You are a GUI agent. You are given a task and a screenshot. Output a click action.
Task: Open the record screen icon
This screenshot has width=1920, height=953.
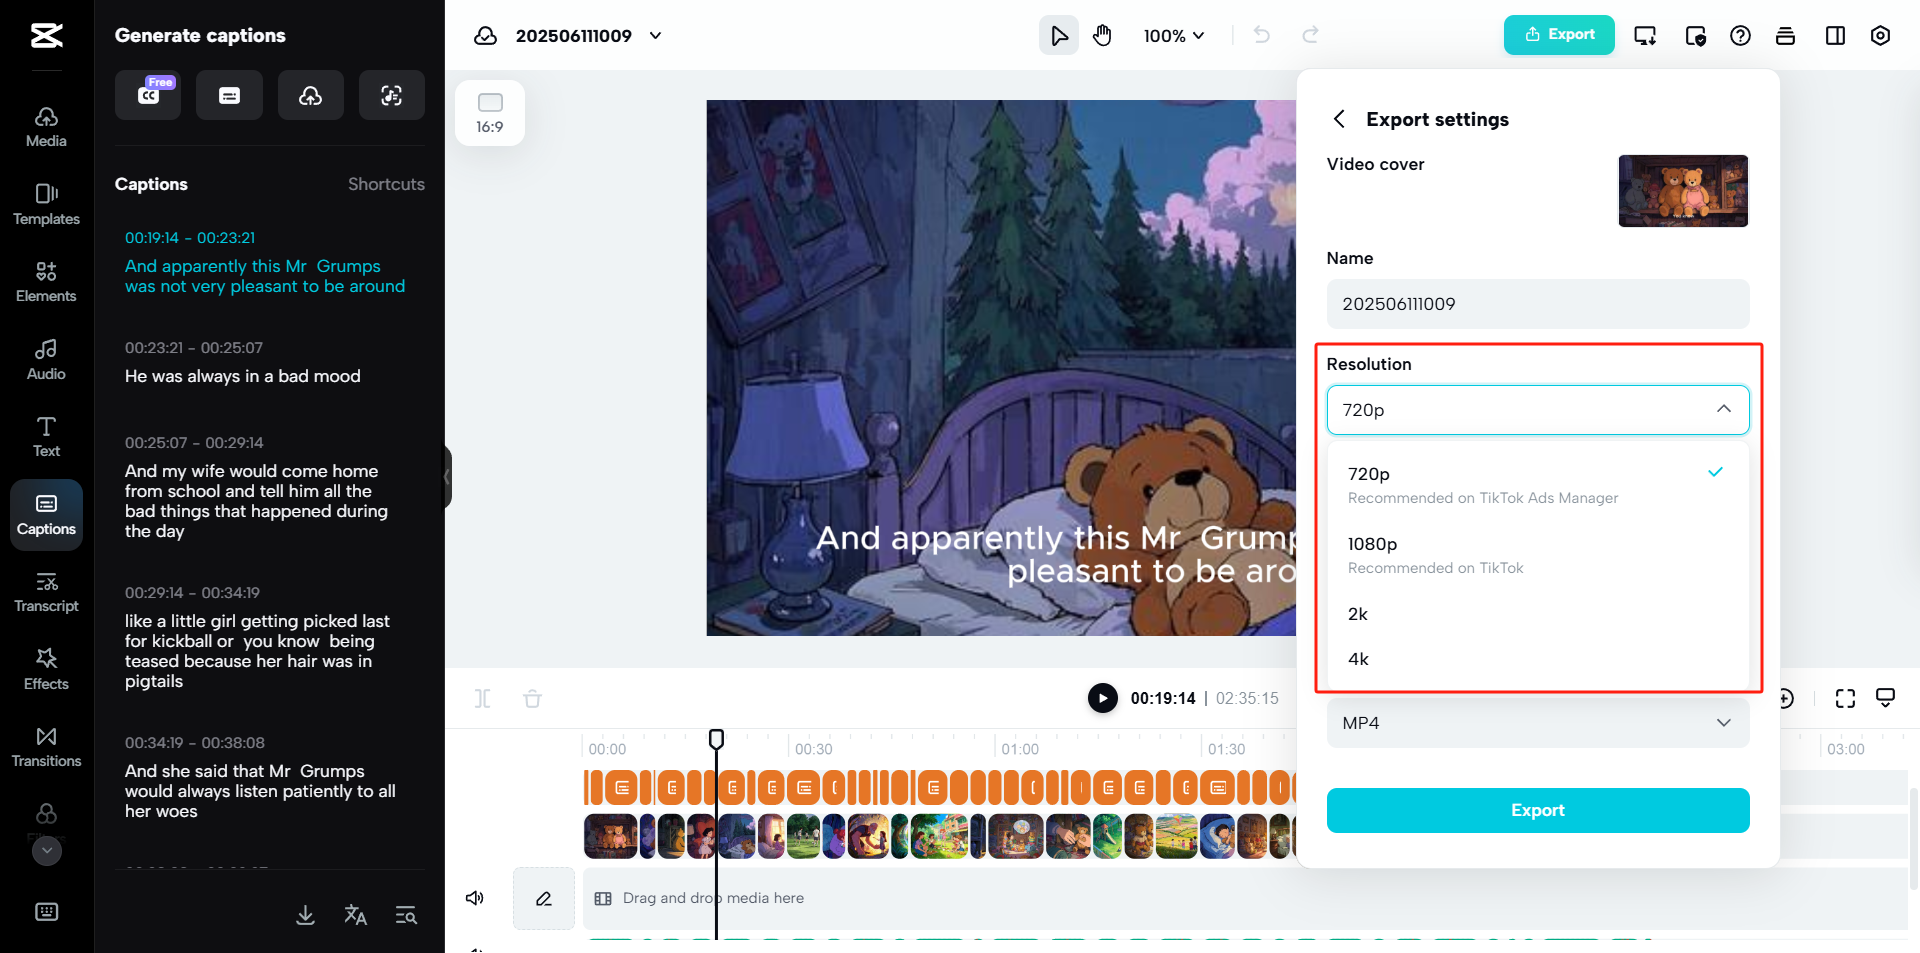click(x=1695, y=36)
